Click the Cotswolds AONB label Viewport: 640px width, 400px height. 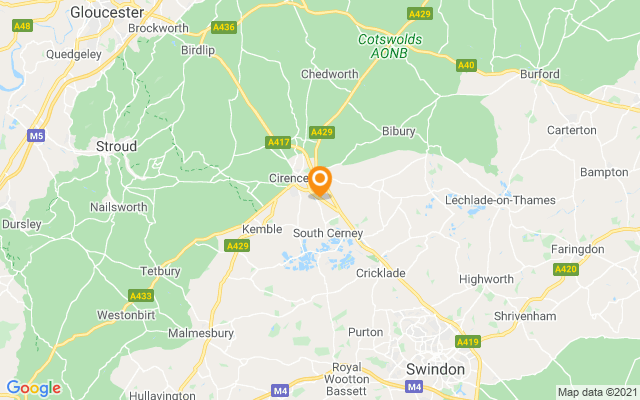[390, 46]
